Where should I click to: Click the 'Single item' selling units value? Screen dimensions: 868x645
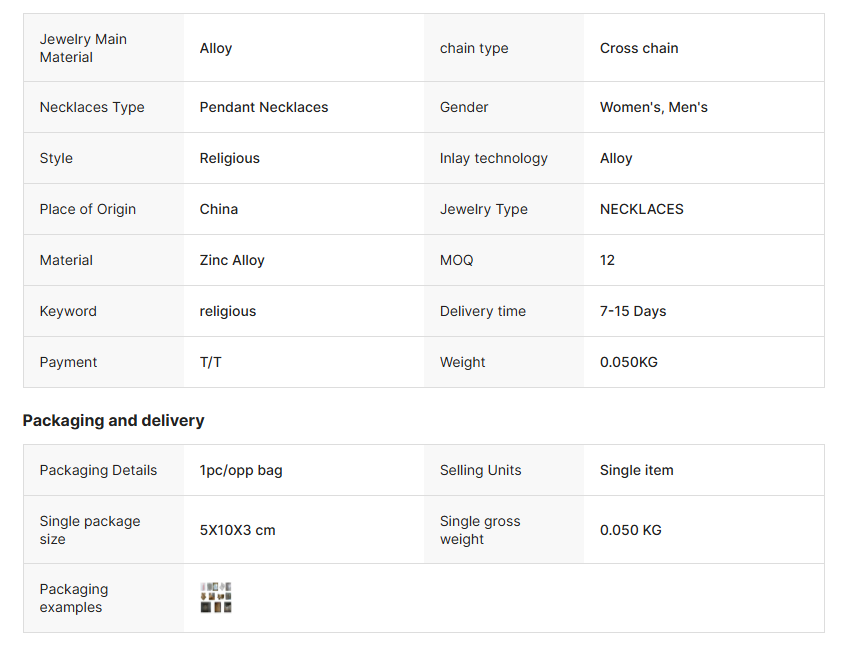[637, 470]
